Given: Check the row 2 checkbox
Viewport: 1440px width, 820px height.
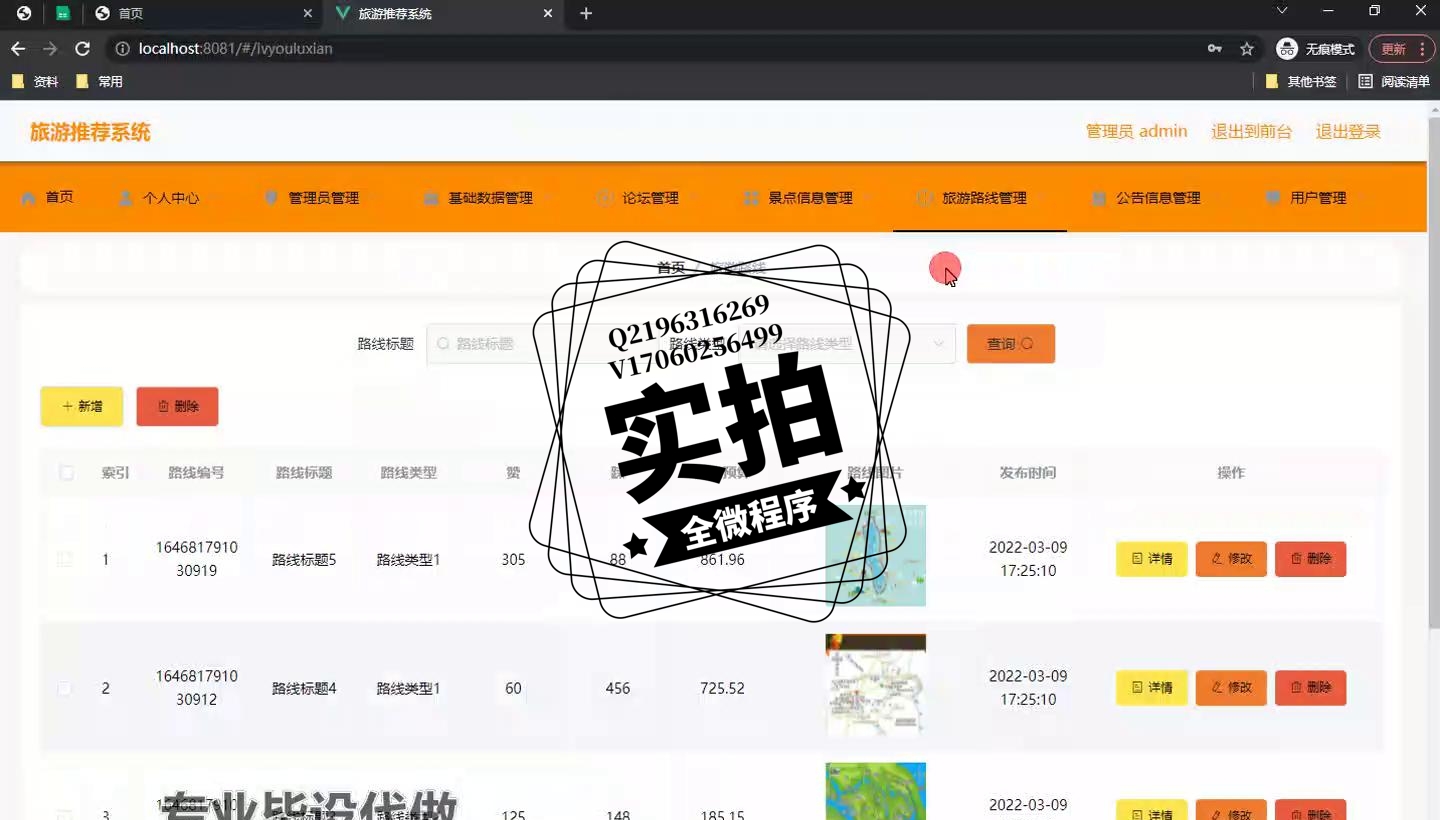Looking at the screenshot, I should pos(64,689).
